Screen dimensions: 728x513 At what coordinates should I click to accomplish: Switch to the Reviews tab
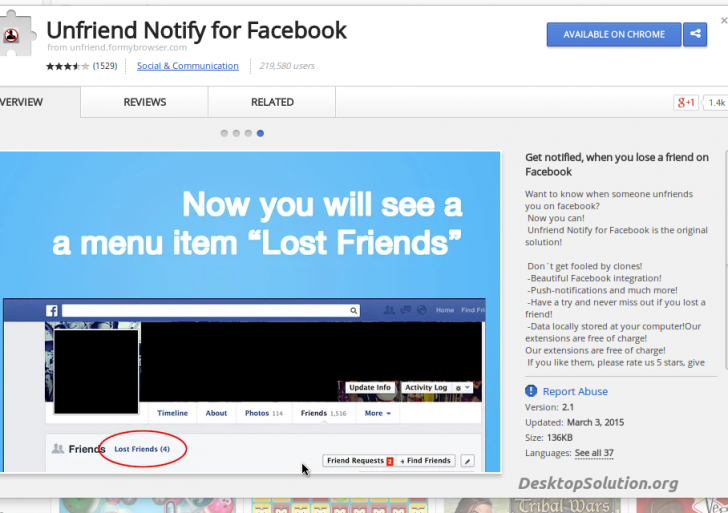(x=144, y=102)
